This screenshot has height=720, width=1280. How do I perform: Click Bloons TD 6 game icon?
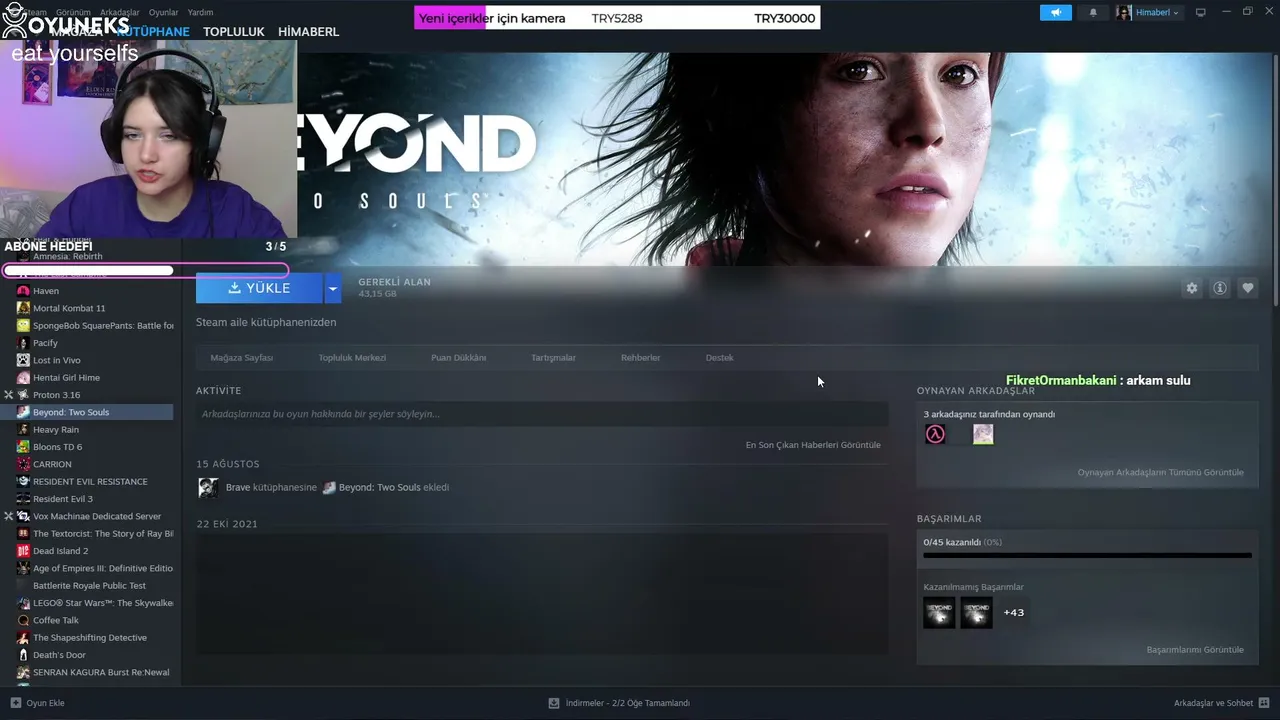coord(23,447)
